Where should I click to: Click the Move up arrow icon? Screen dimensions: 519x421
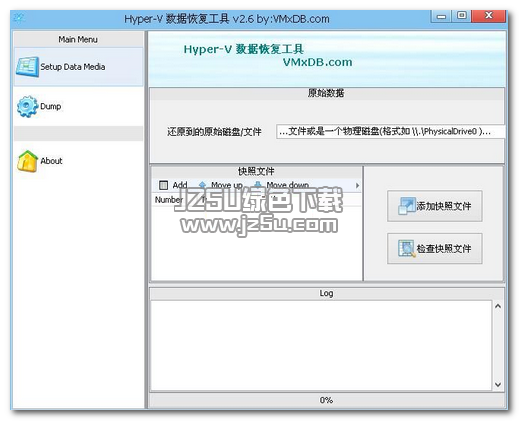202,185
